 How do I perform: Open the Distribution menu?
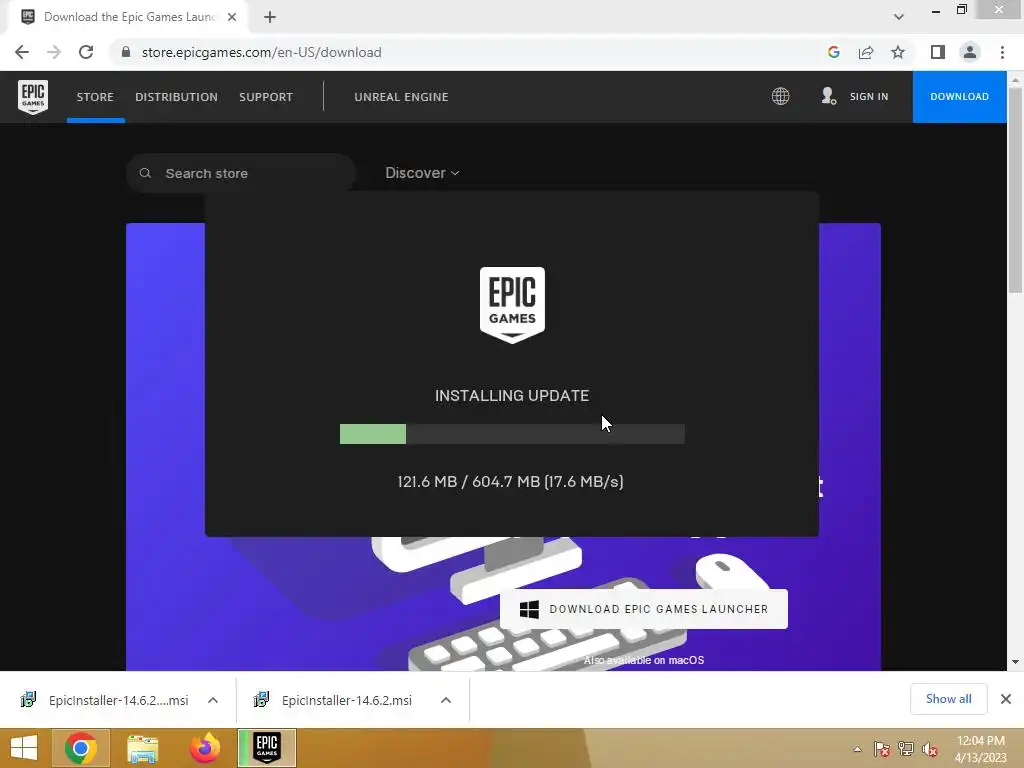pos(176,97)
